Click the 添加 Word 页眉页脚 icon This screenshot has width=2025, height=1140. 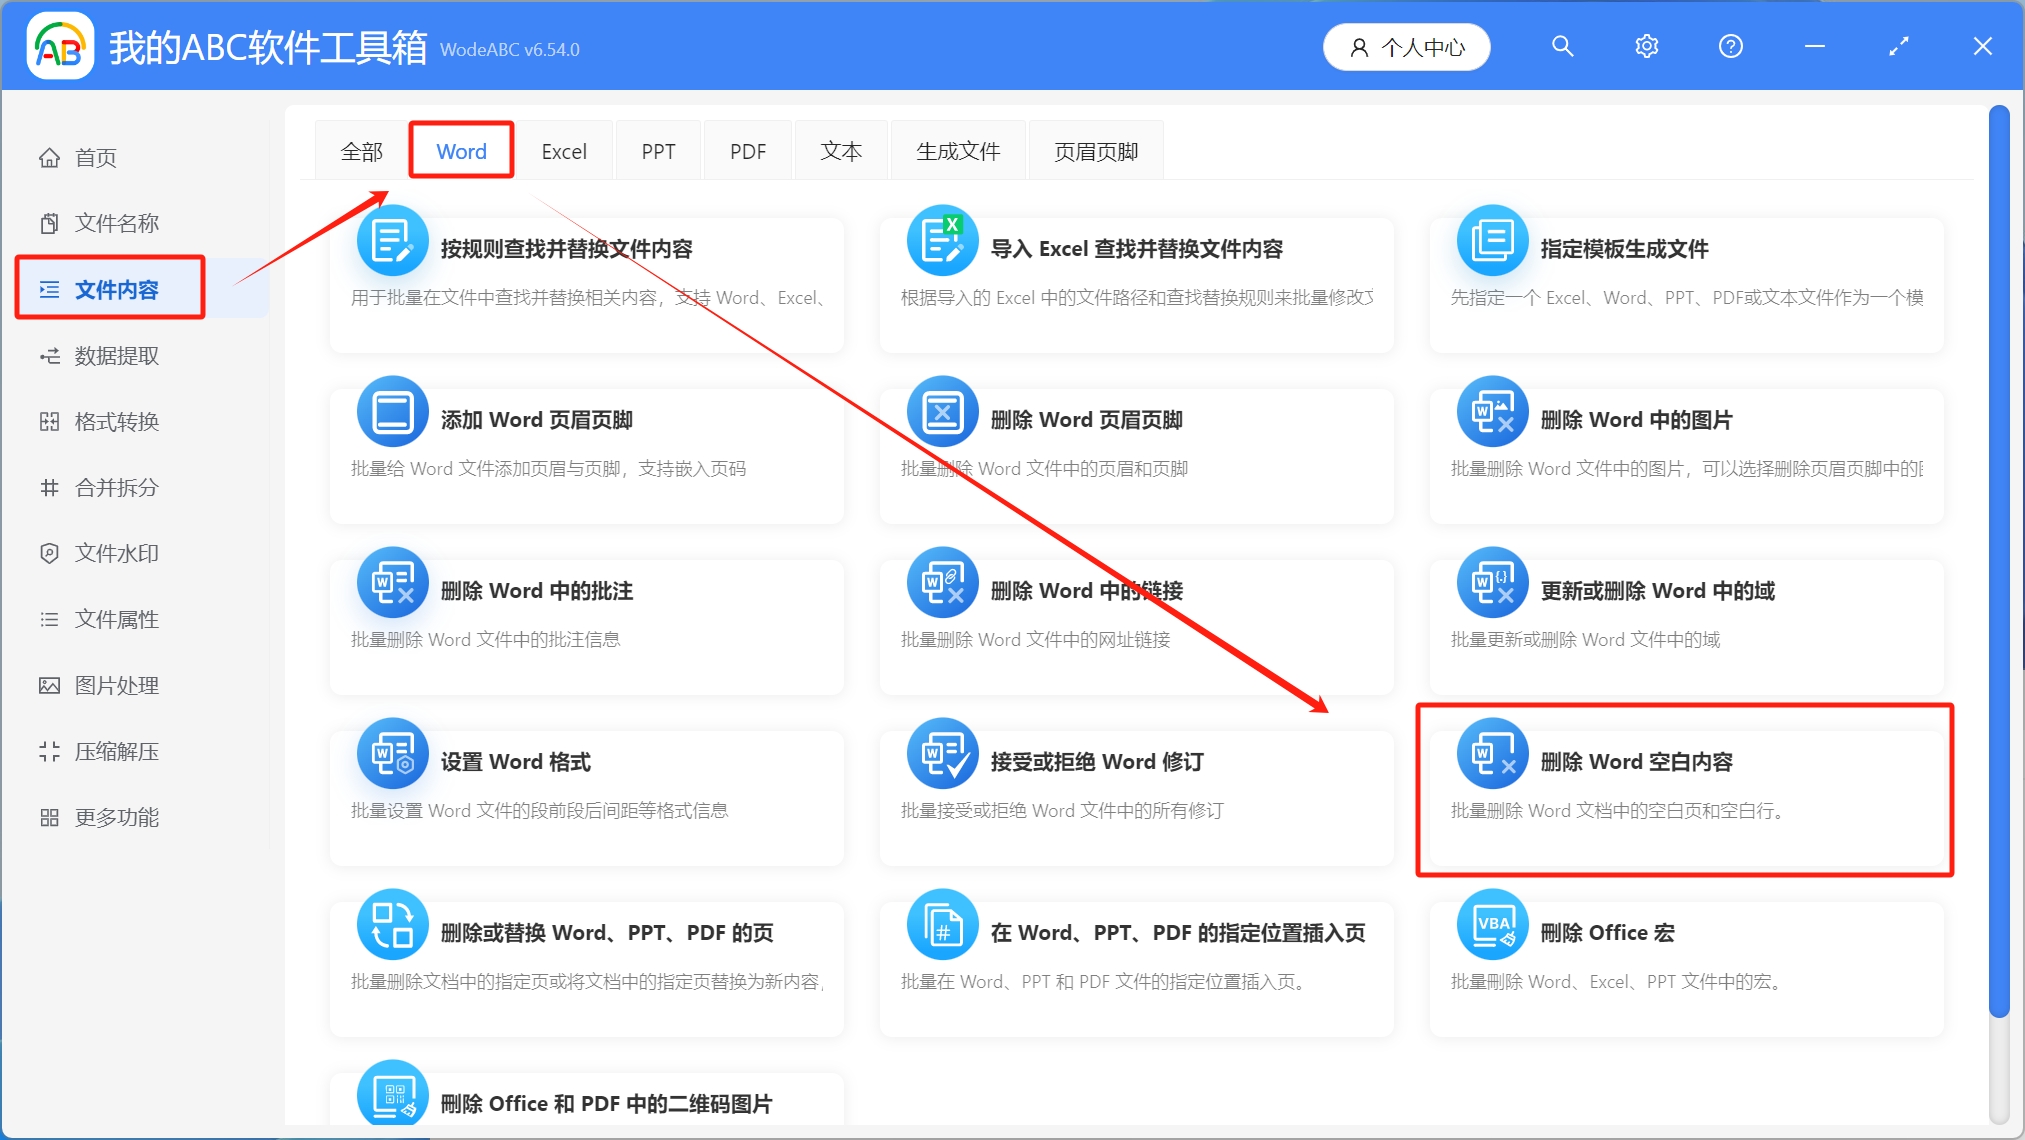[x=392, y=411]
